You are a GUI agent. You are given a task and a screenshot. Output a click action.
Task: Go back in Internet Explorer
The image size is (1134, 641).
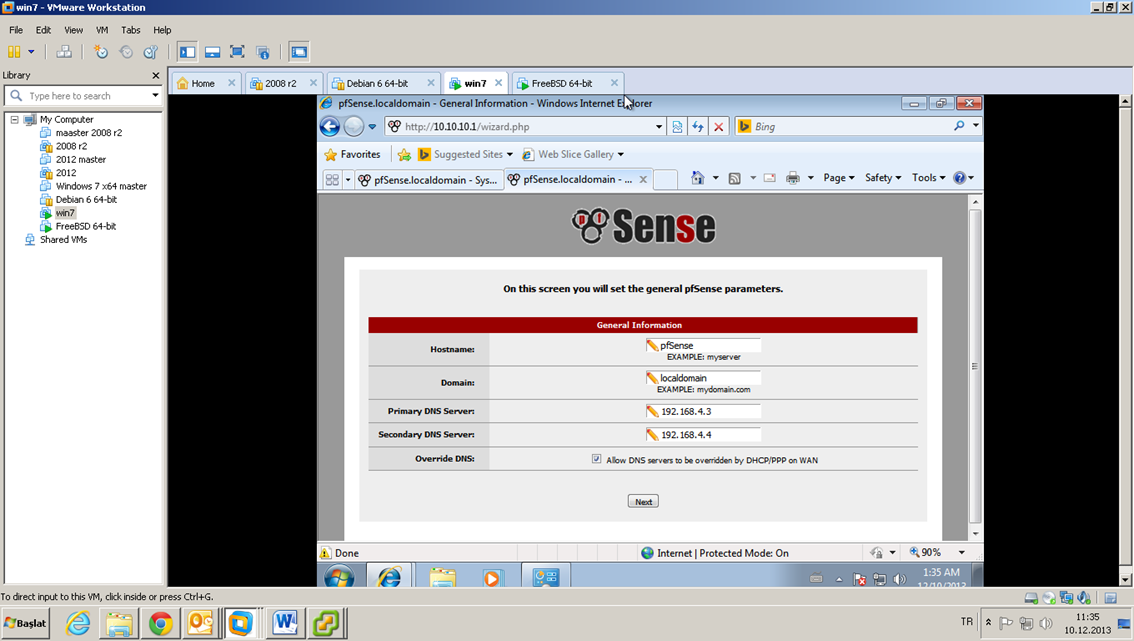[x=330, y=127]
